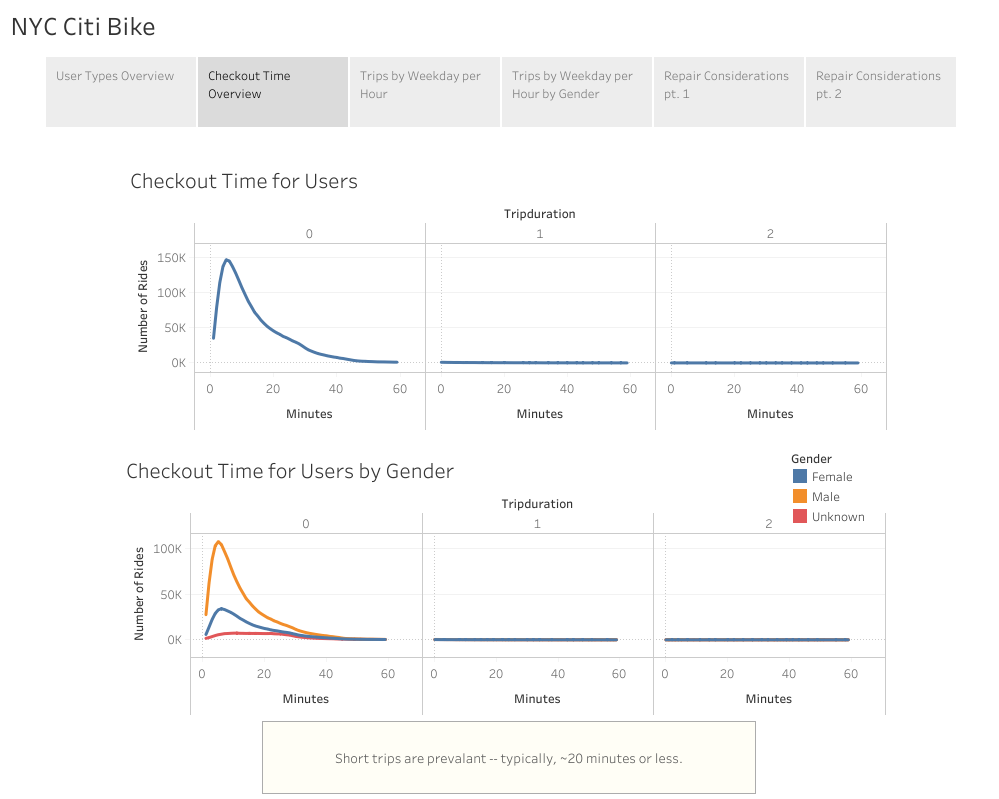The height and width of the screenshot is (799, 999).
Task: Click the Tripduration header above gender chart
Action: point(537,504)
